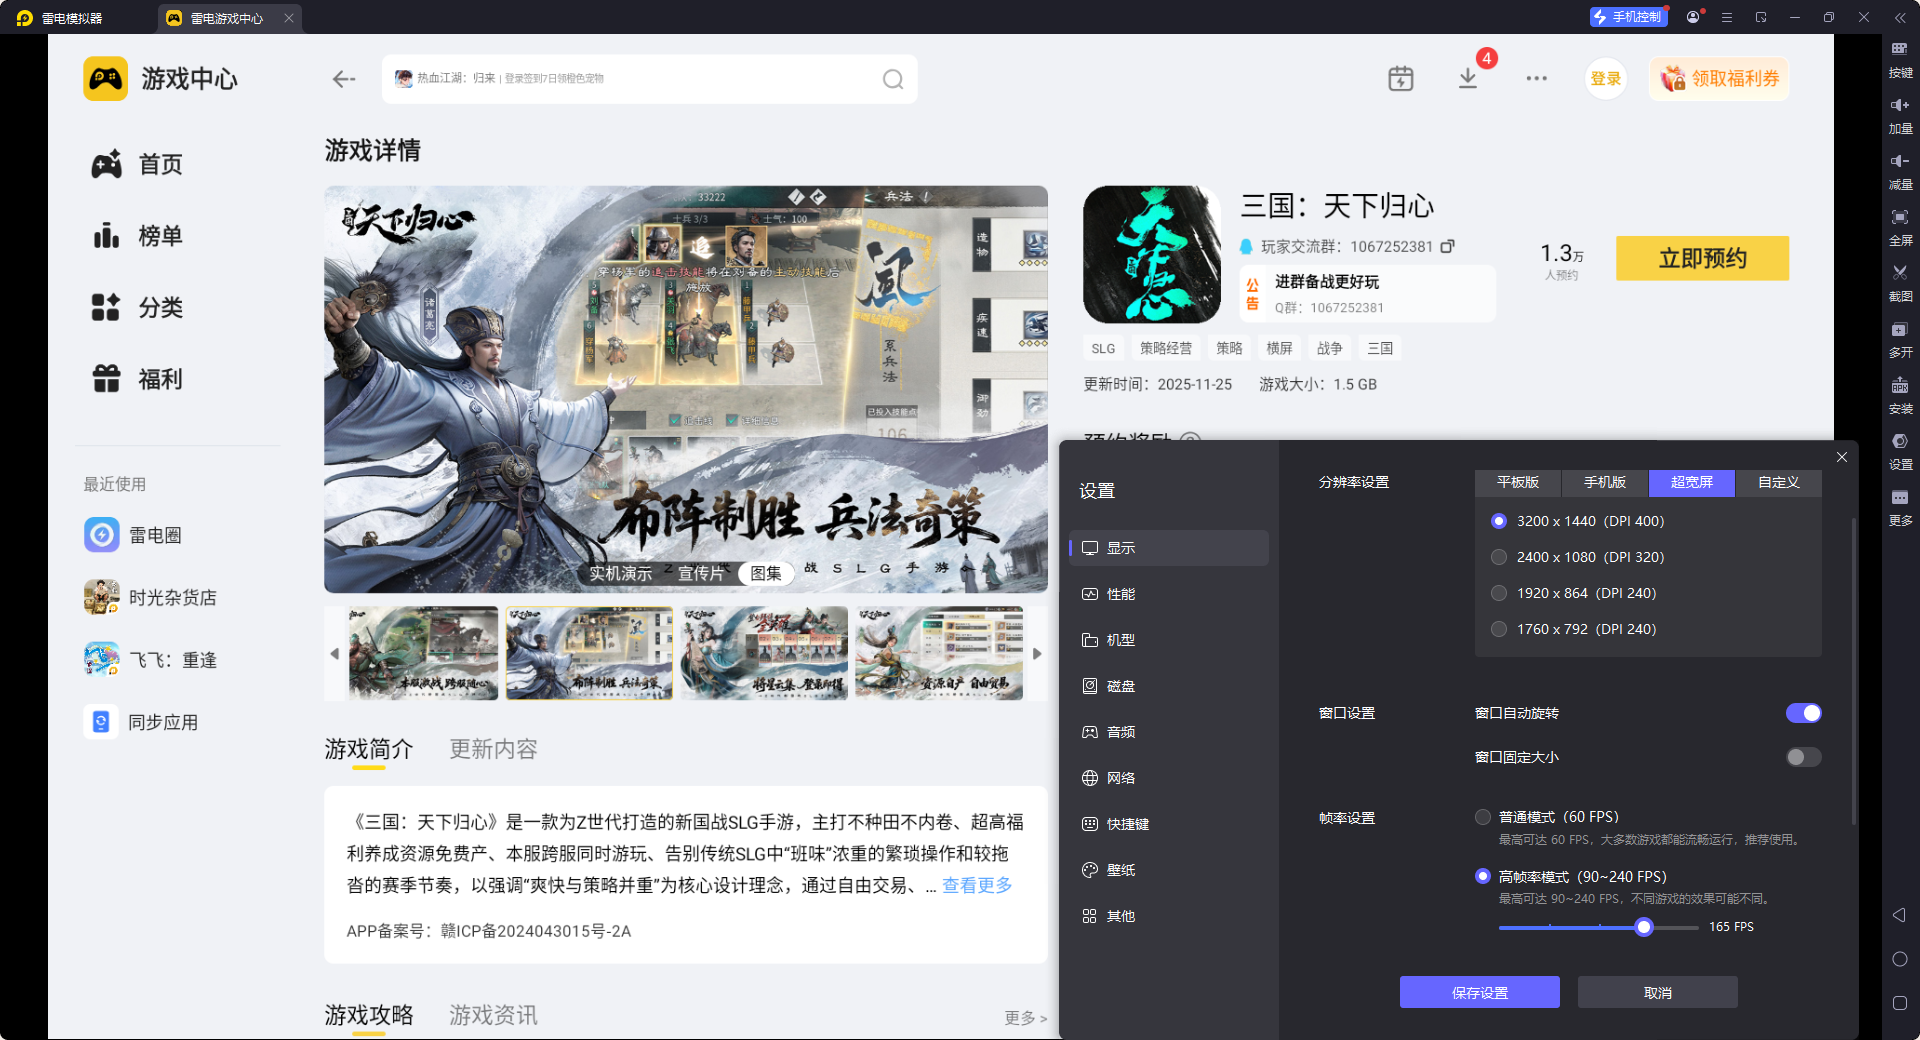Open 雷电圈 from recently used
This screenshot has width=1920, height=1040.
(x=134, y=535)
